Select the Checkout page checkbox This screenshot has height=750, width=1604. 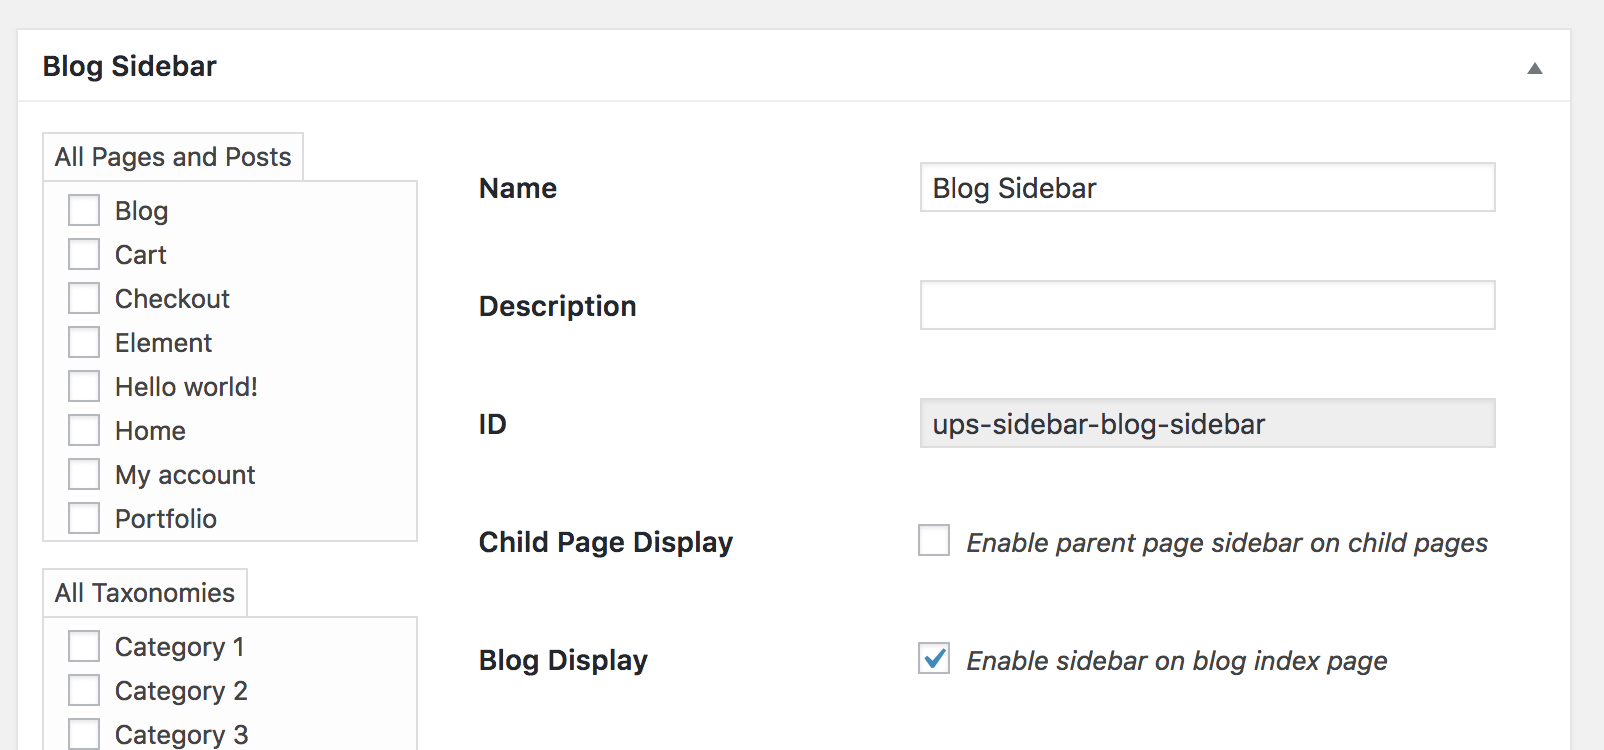tap(84, 299)
